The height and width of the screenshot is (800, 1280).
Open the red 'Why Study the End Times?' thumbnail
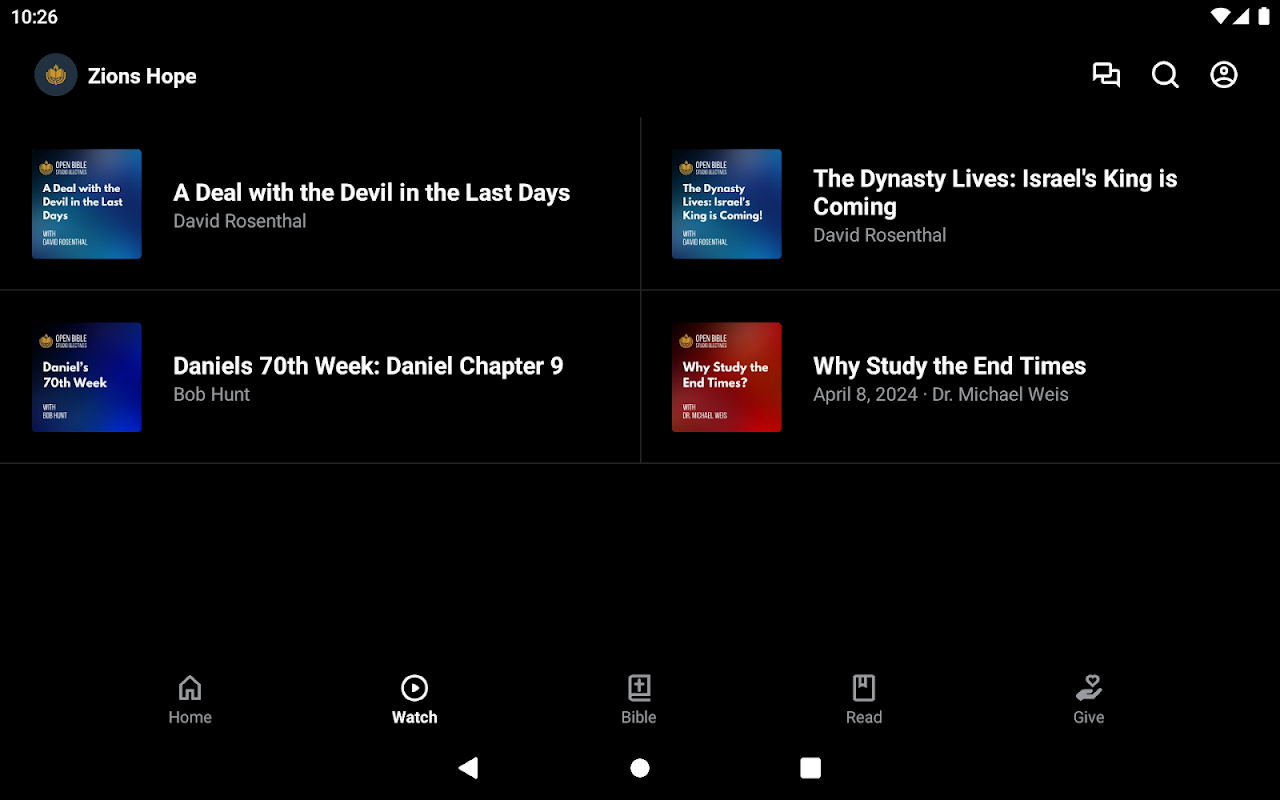pyautogui.click(x=727, y=377)
